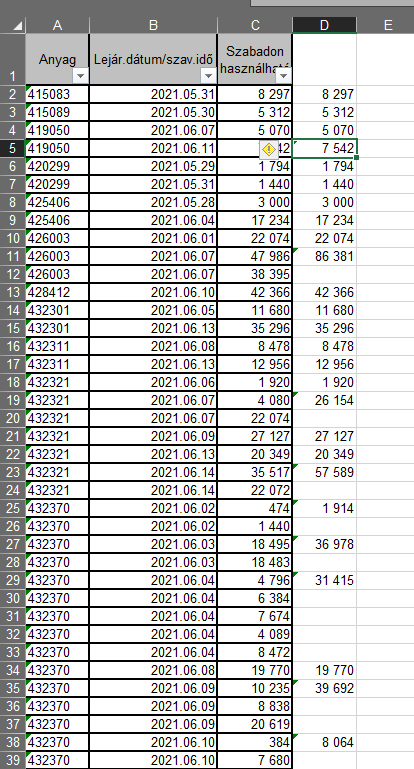Select row 2 header
Screen dimensions: 414x769
tap(13, 94)
